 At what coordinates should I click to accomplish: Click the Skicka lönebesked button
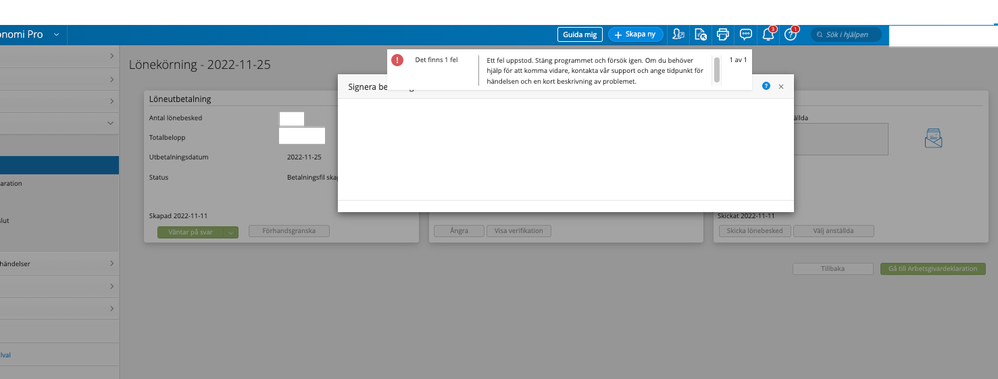point(755,231)
